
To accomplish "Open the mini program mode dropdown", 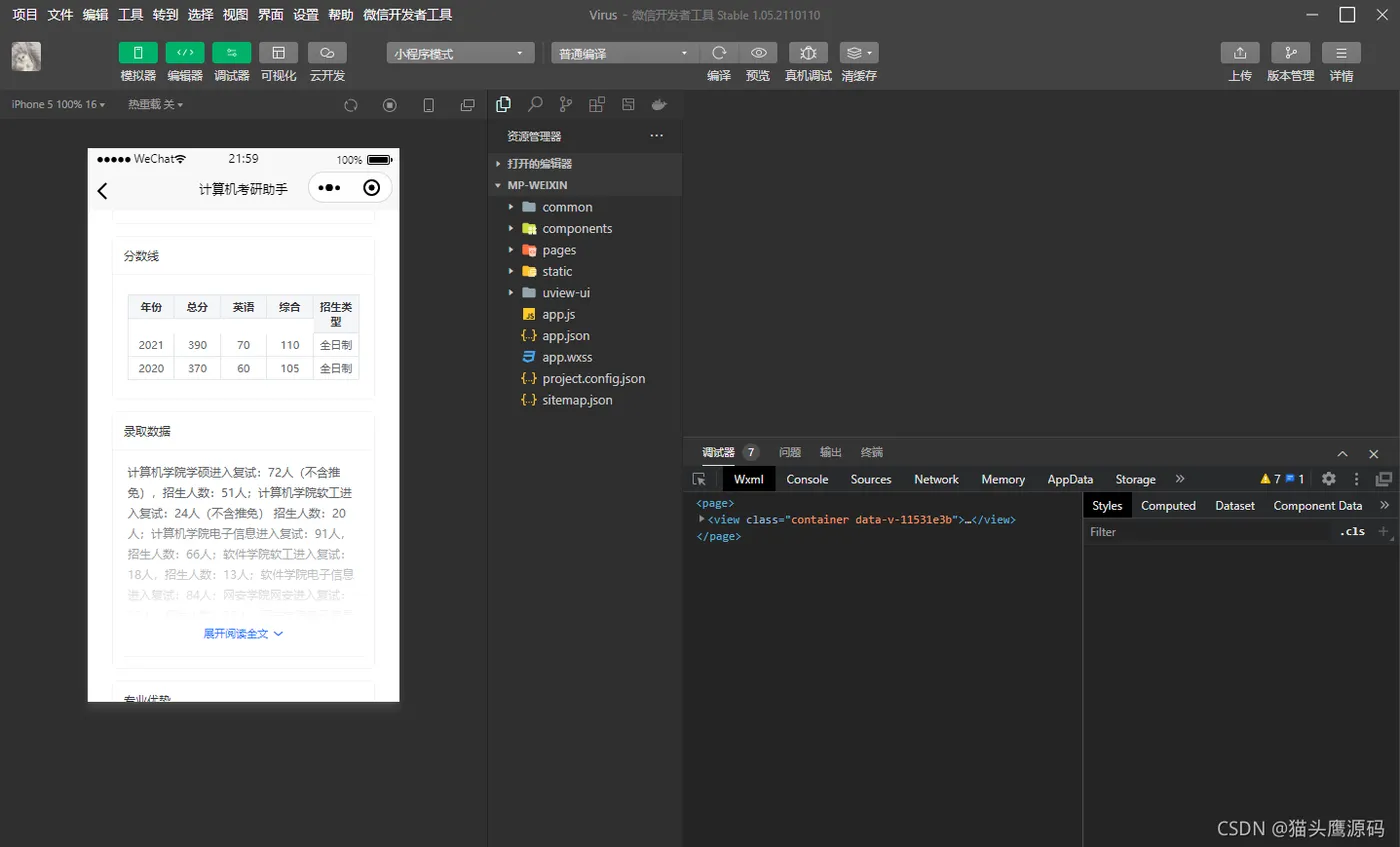I will (x=460, y=53).
